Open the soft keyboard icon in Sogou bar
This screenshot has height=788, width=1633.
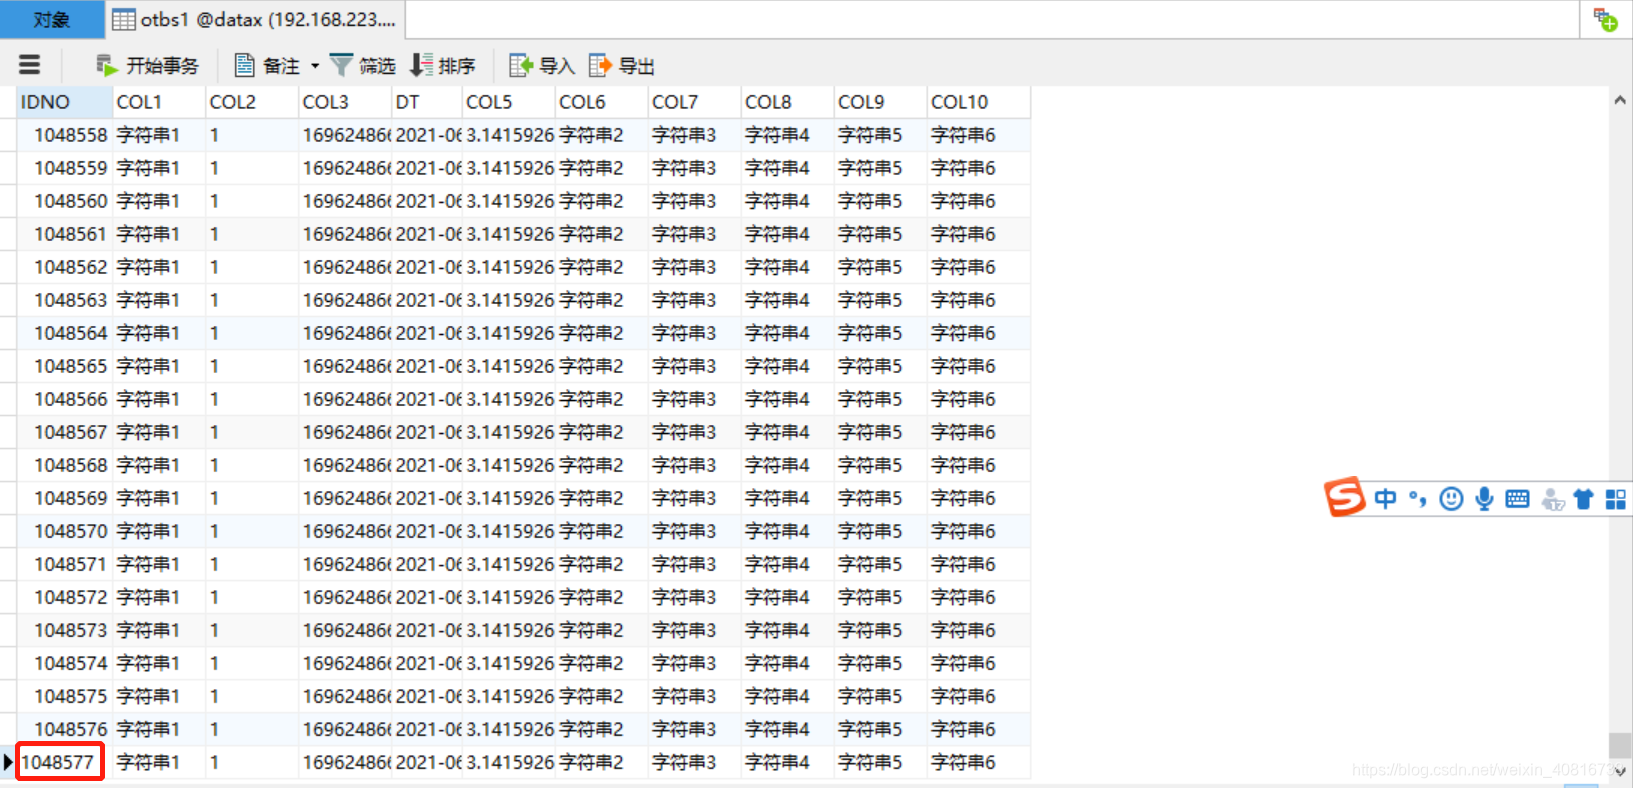[1517, 499]
